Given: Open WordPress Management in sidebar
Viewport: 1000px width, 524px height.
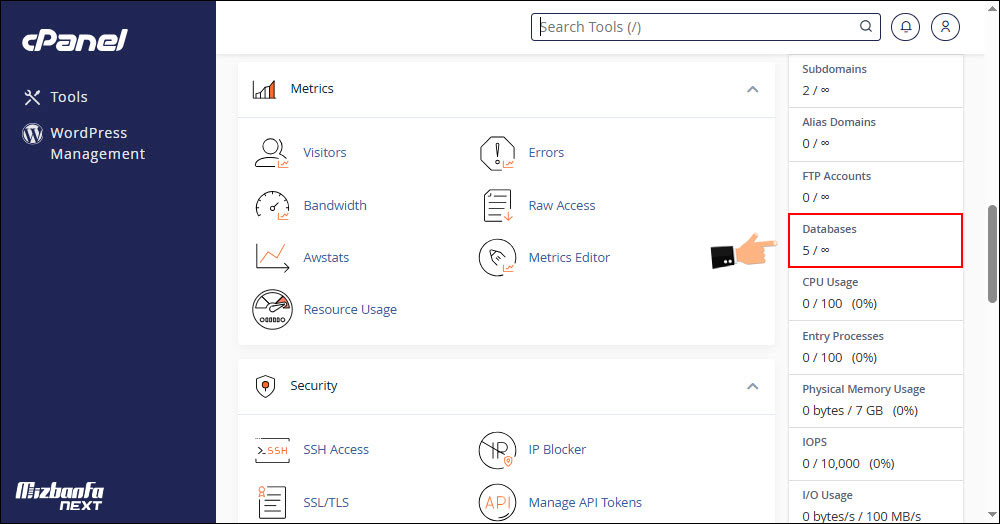Looking at the screenshot, I should coord(97,143).
